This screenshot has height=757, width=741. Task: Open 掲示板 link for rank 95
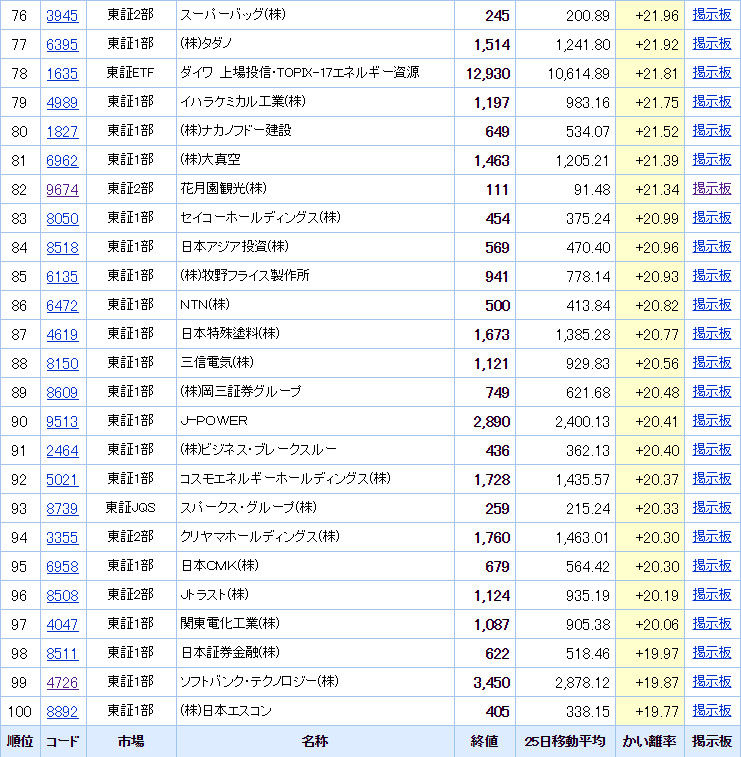point(712,566)
